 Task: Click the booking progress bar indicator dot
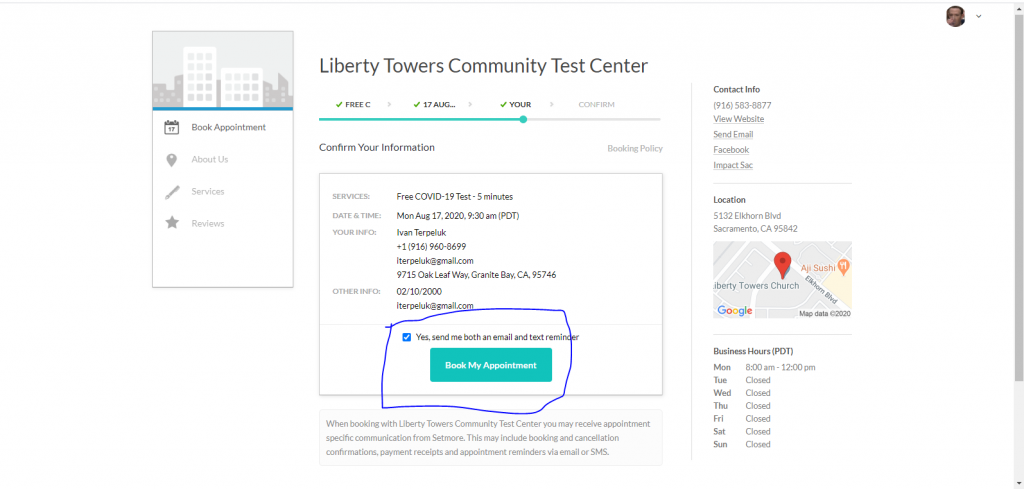point(523,119)
